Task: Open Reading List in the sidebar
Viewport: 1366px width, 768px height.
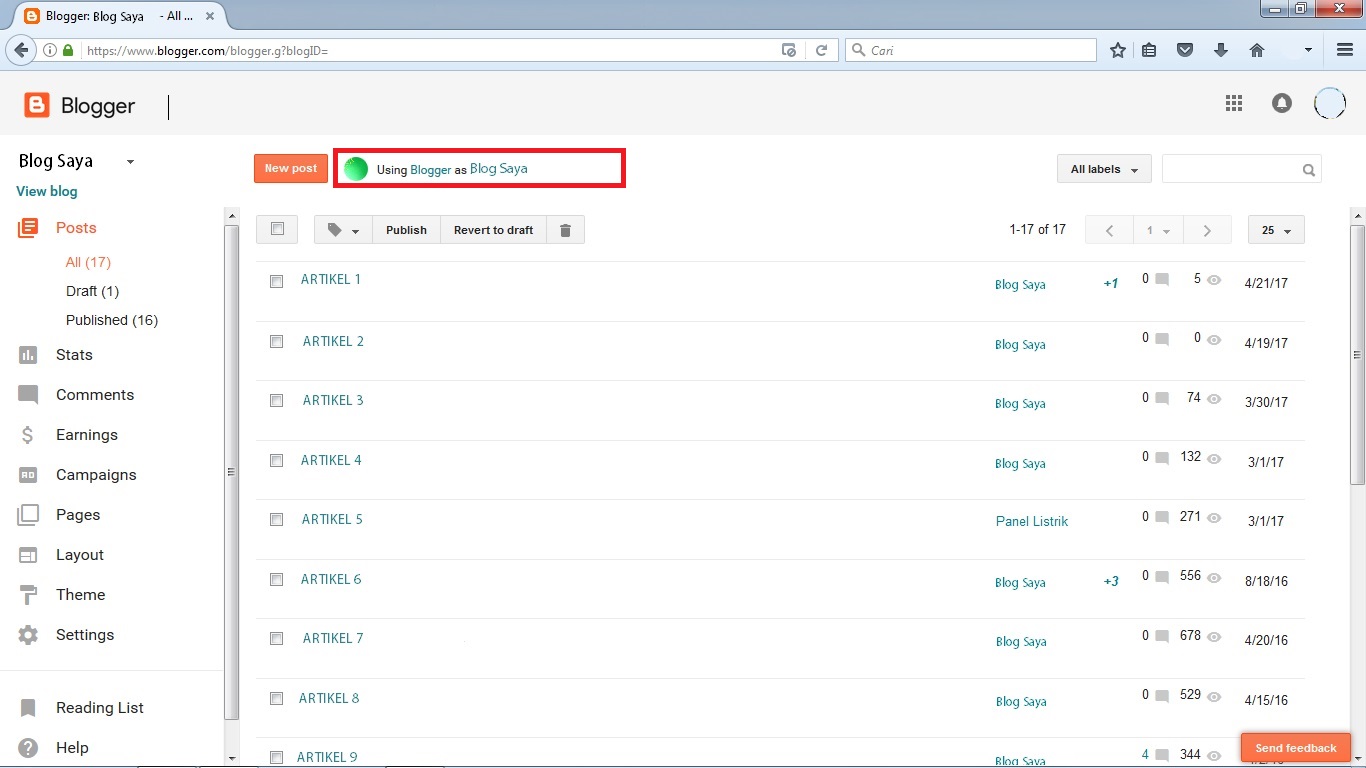Action: pyautogui.click(x=100, y=708)
